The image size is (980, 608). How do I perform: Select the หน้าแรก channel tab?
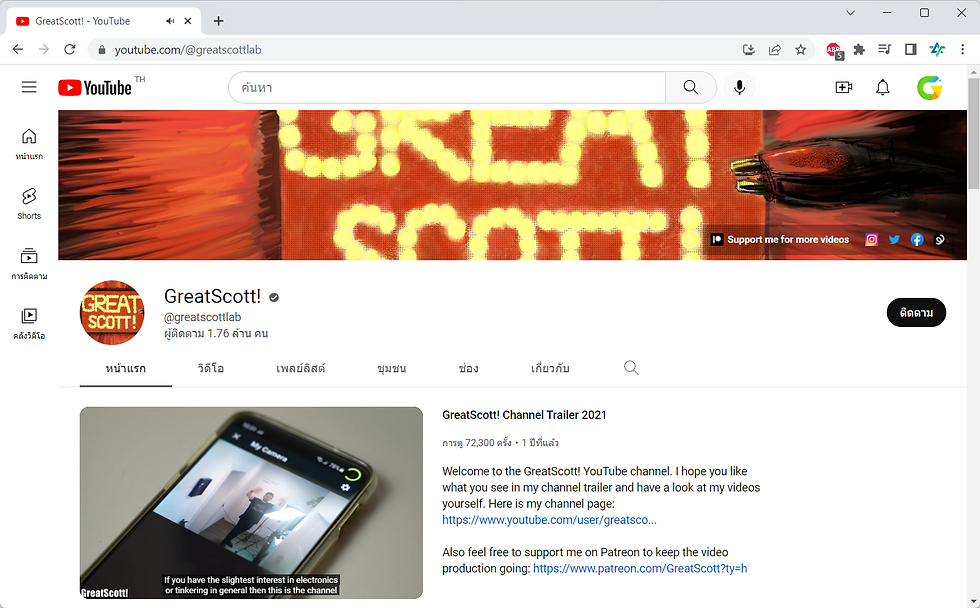coord(126,368)
